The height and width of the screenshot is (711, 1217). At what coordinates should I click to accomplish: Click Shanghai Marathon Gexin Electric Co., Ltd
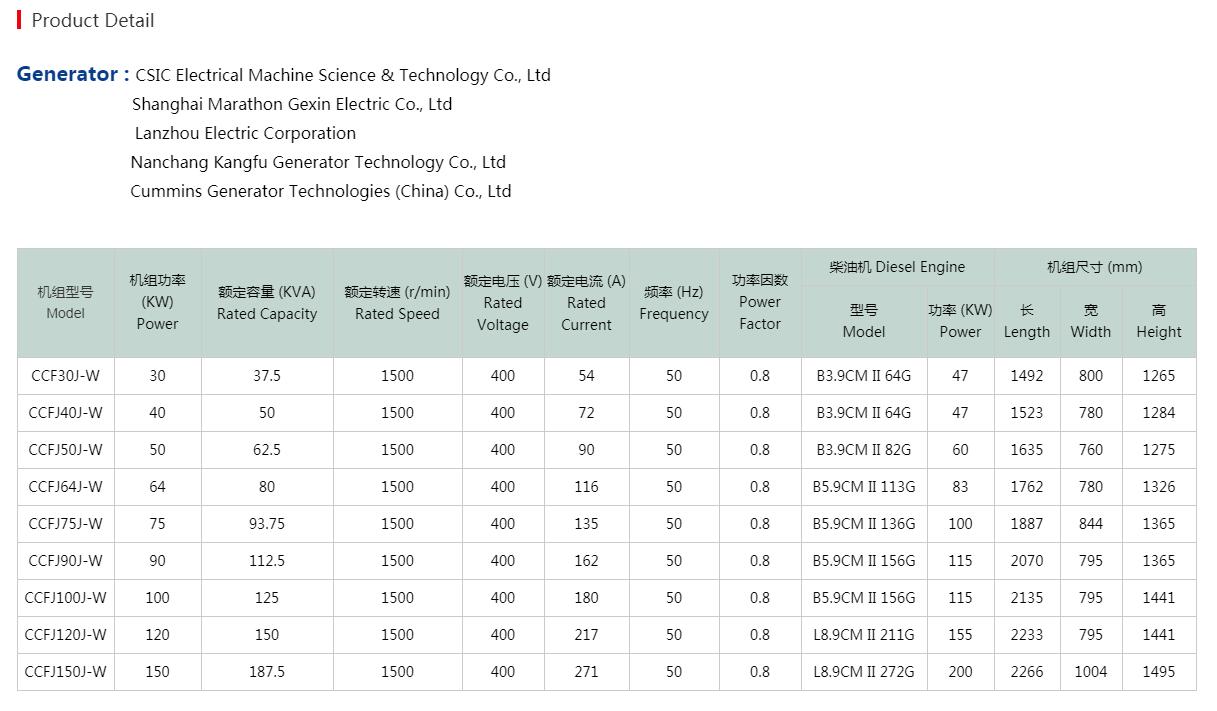point(292,104)
